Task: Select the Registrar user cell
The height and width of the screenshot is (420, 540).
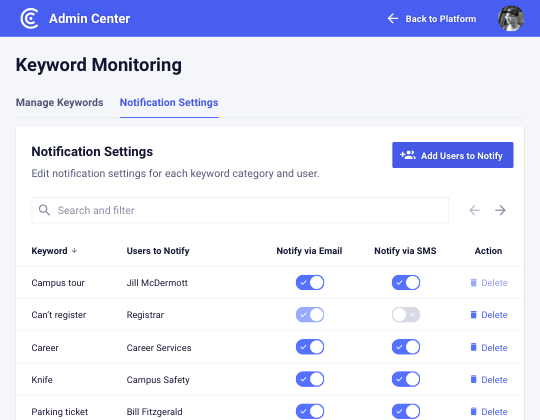Action: [x=145, y=315]
